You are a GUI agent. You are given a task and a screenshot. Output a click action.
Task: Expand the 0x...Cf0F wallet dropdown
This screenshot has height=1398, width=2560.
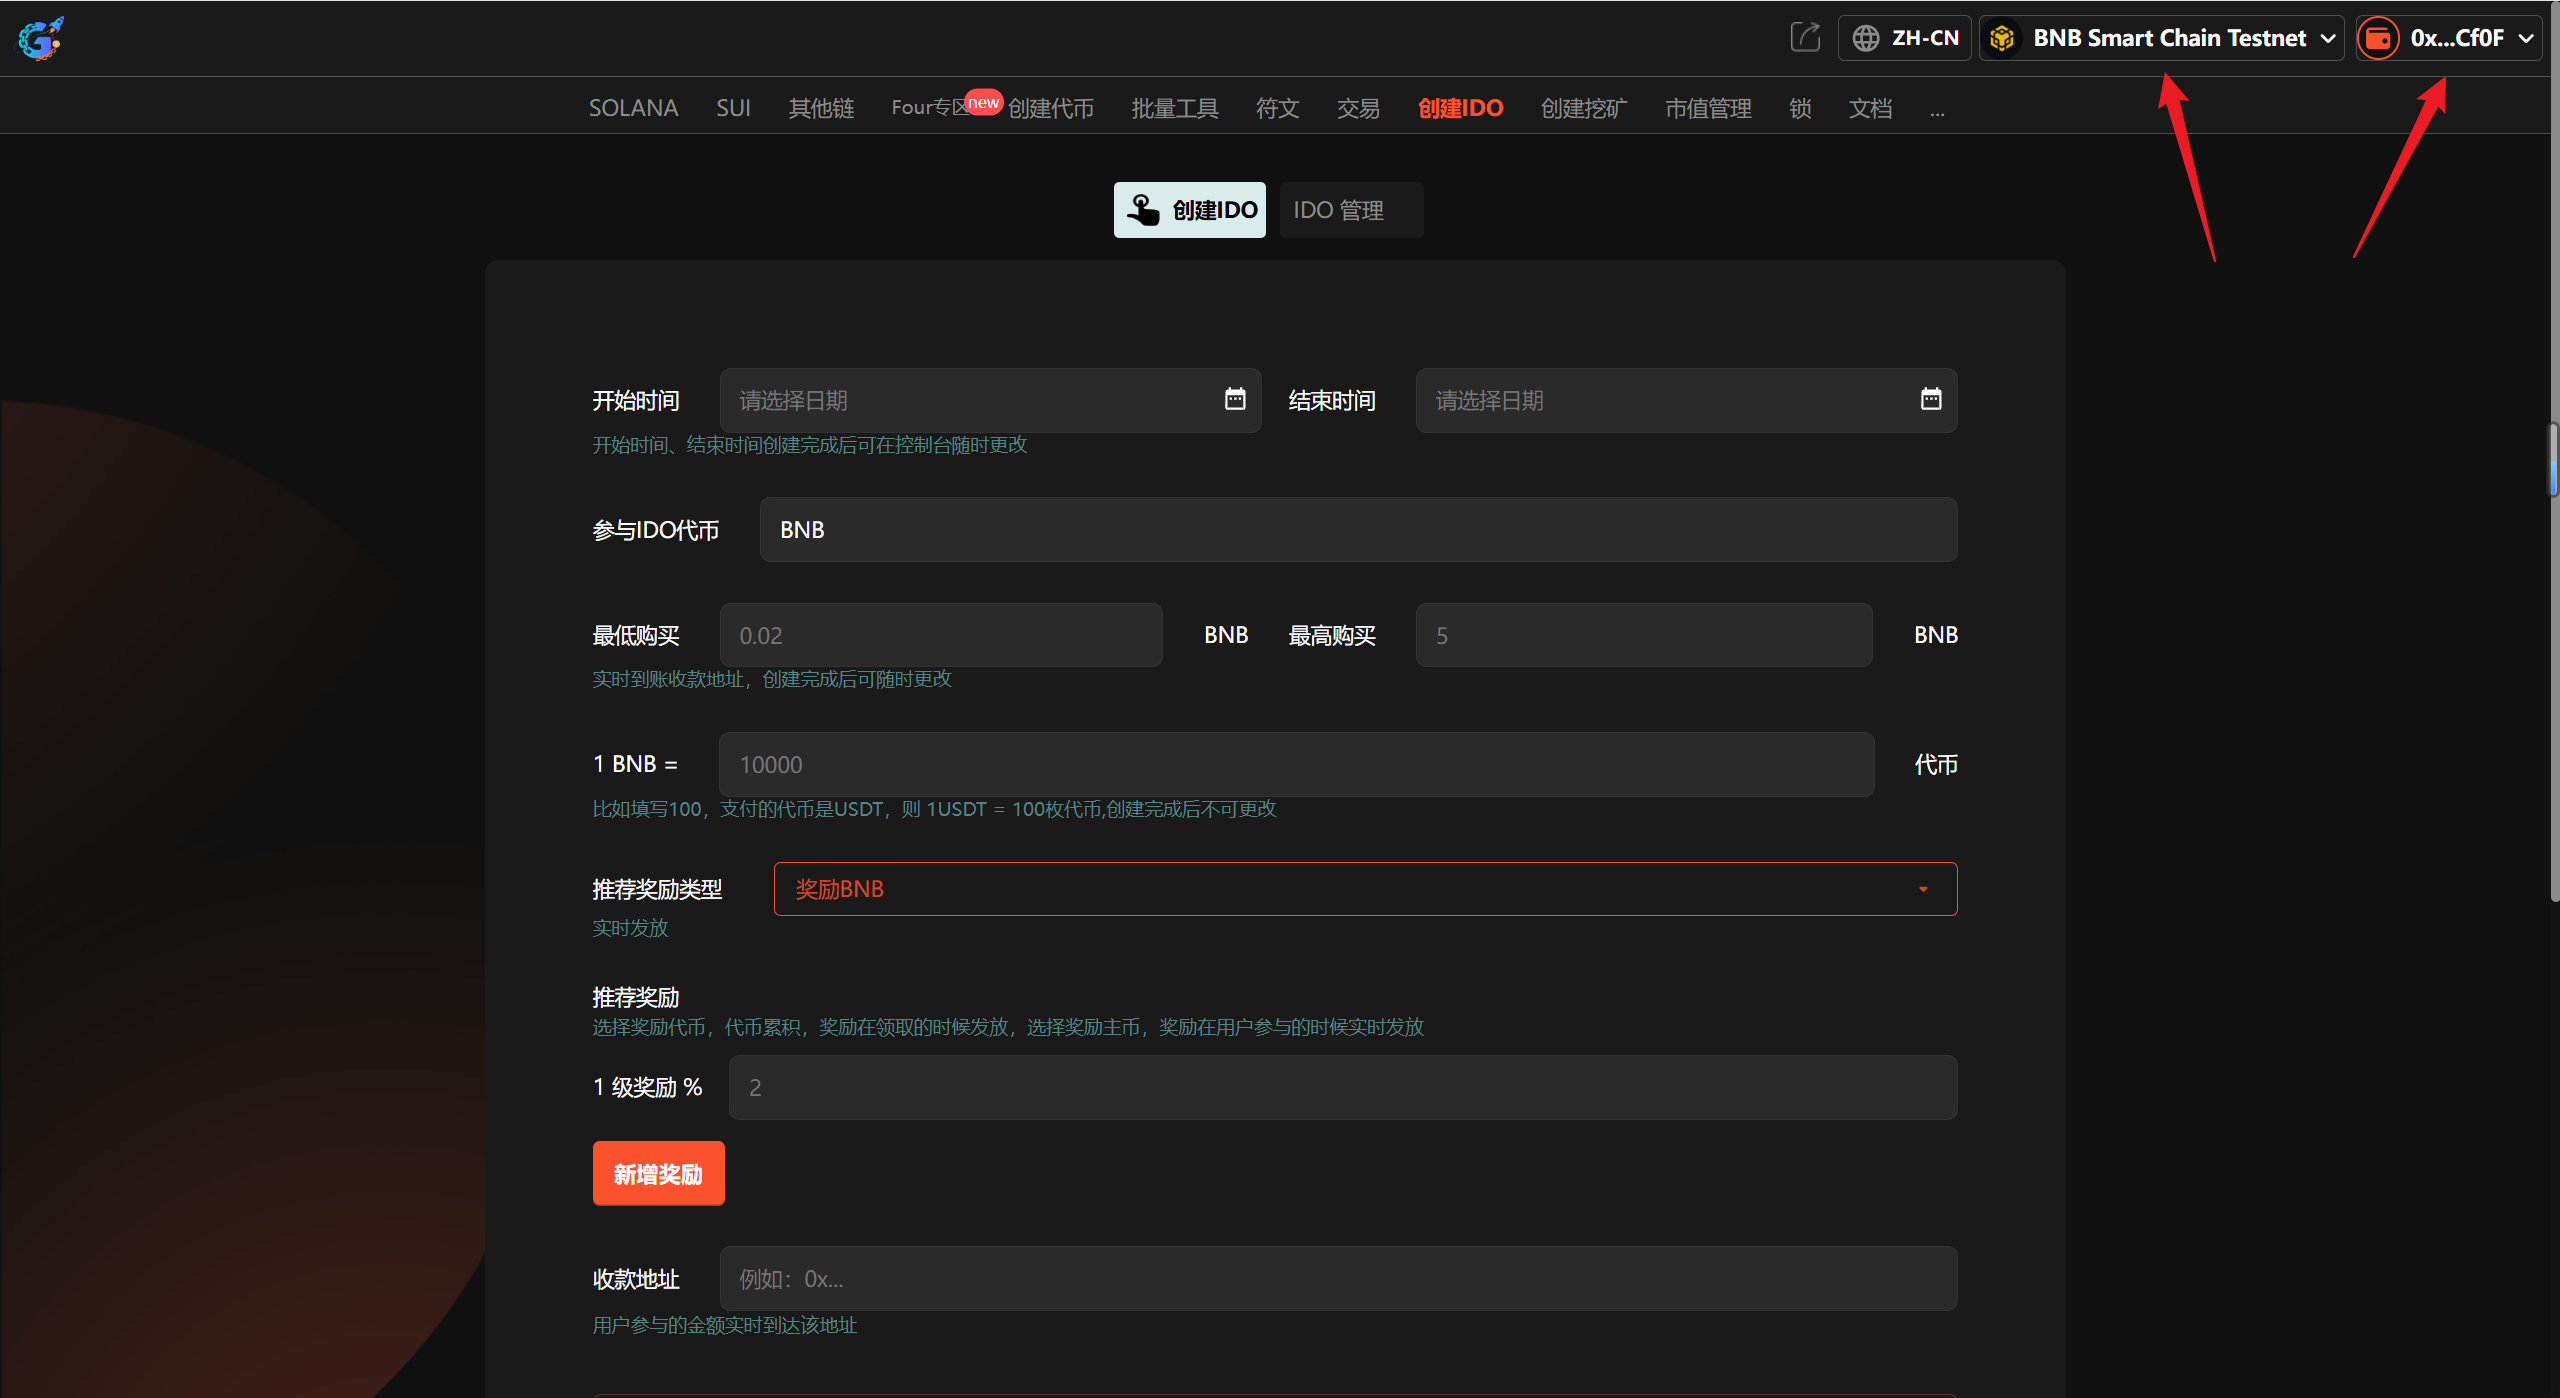tap(2526, 38)
